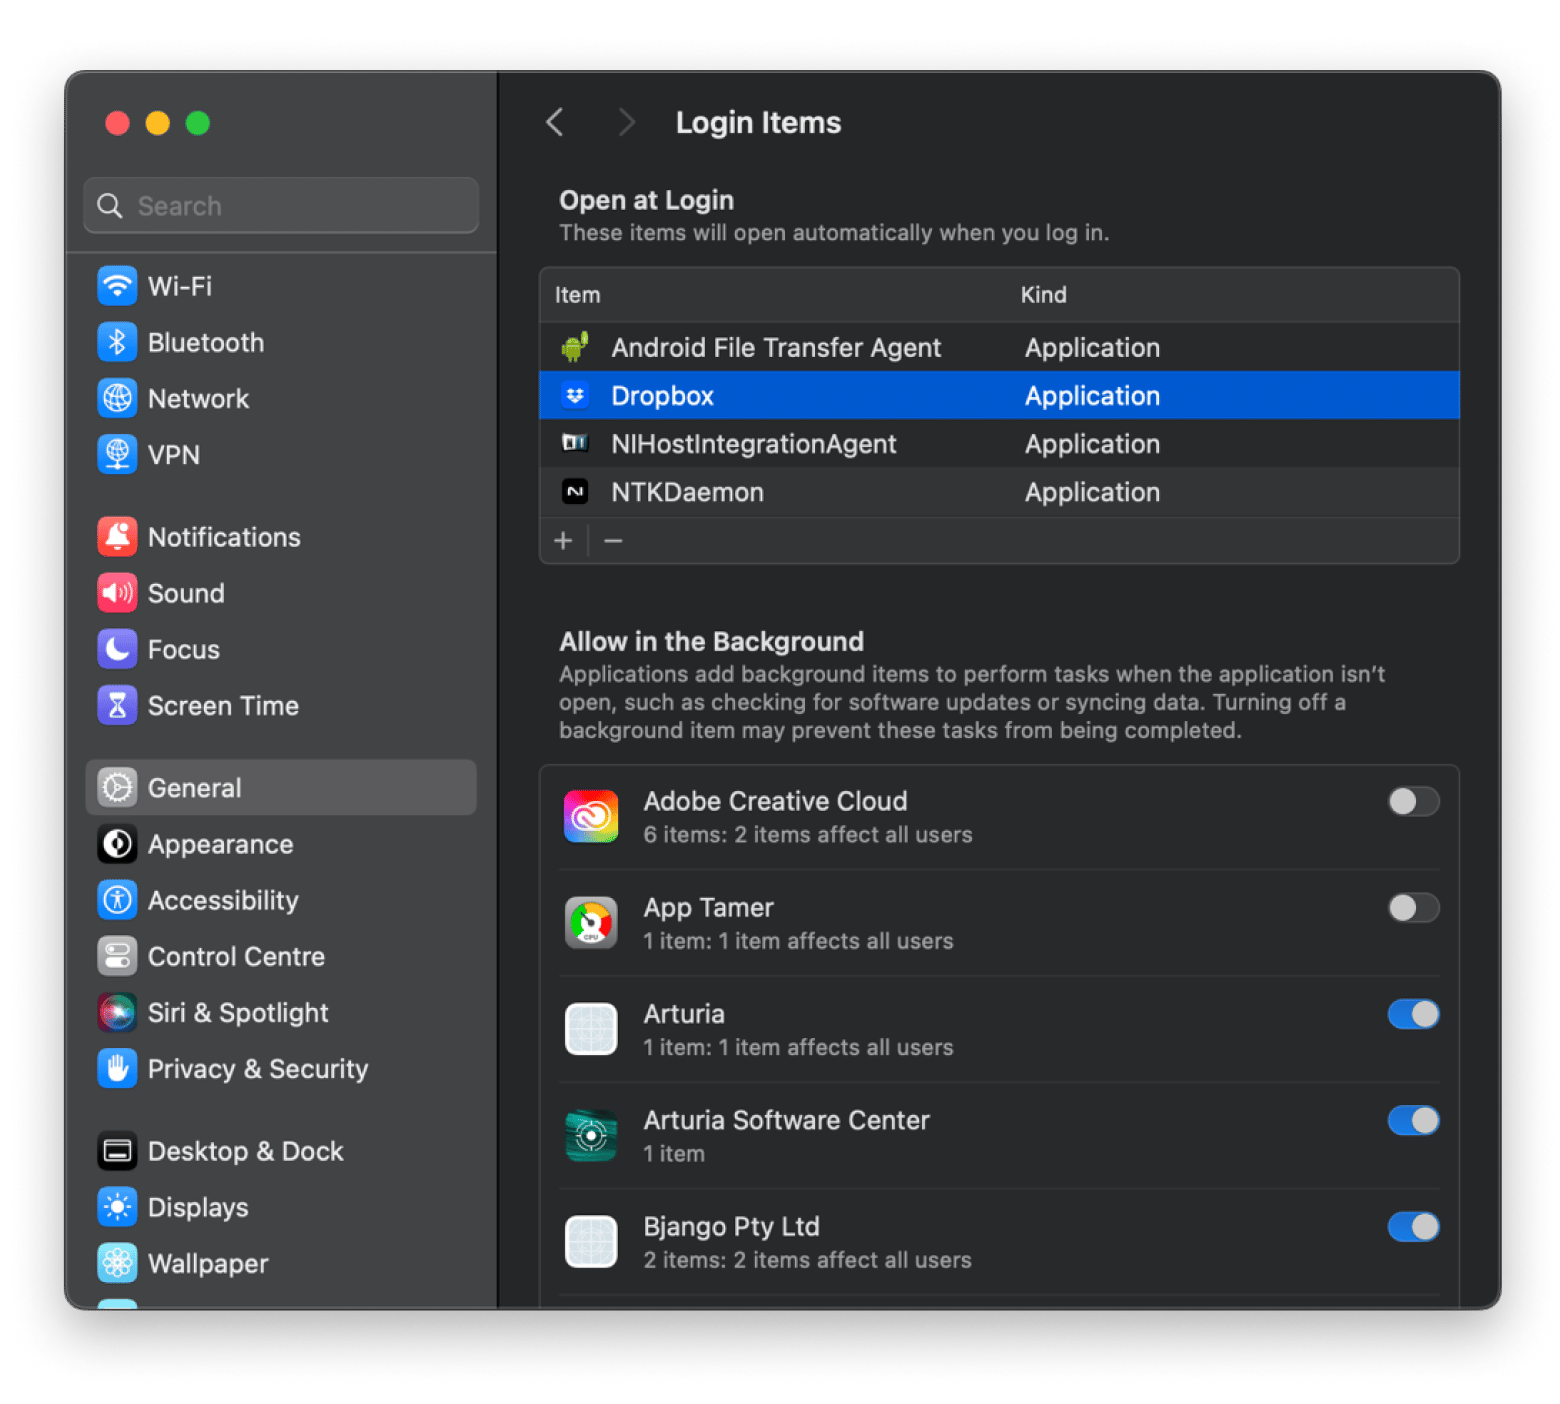
Task: Disable Arturia Software Center background toggle
Action: 1412,1121
